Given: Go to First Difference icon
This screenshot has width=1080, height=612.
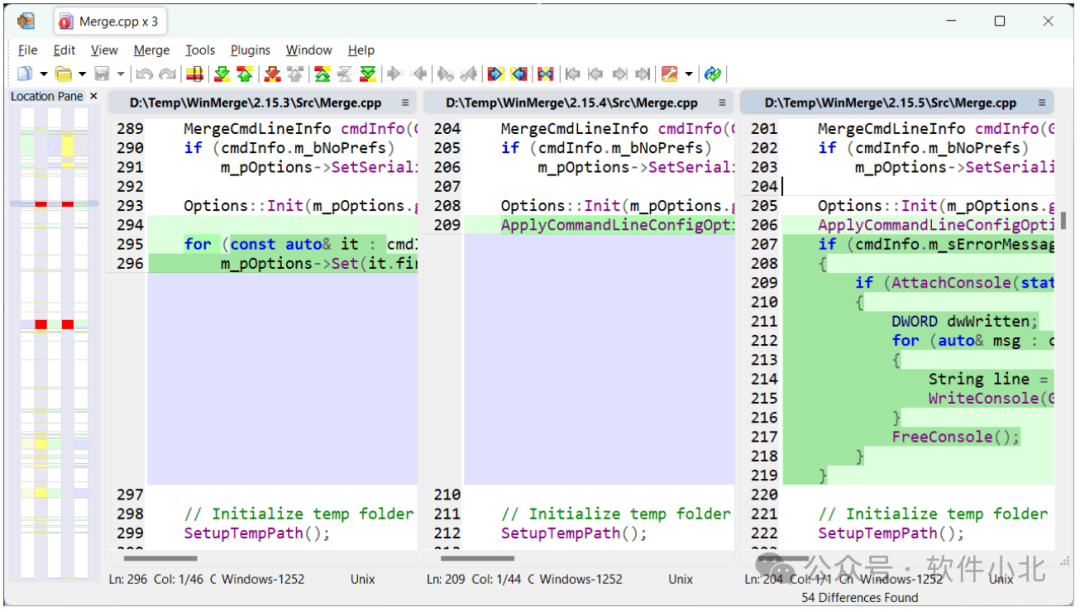Looking at the screenshot, I should tap(322, 74).
